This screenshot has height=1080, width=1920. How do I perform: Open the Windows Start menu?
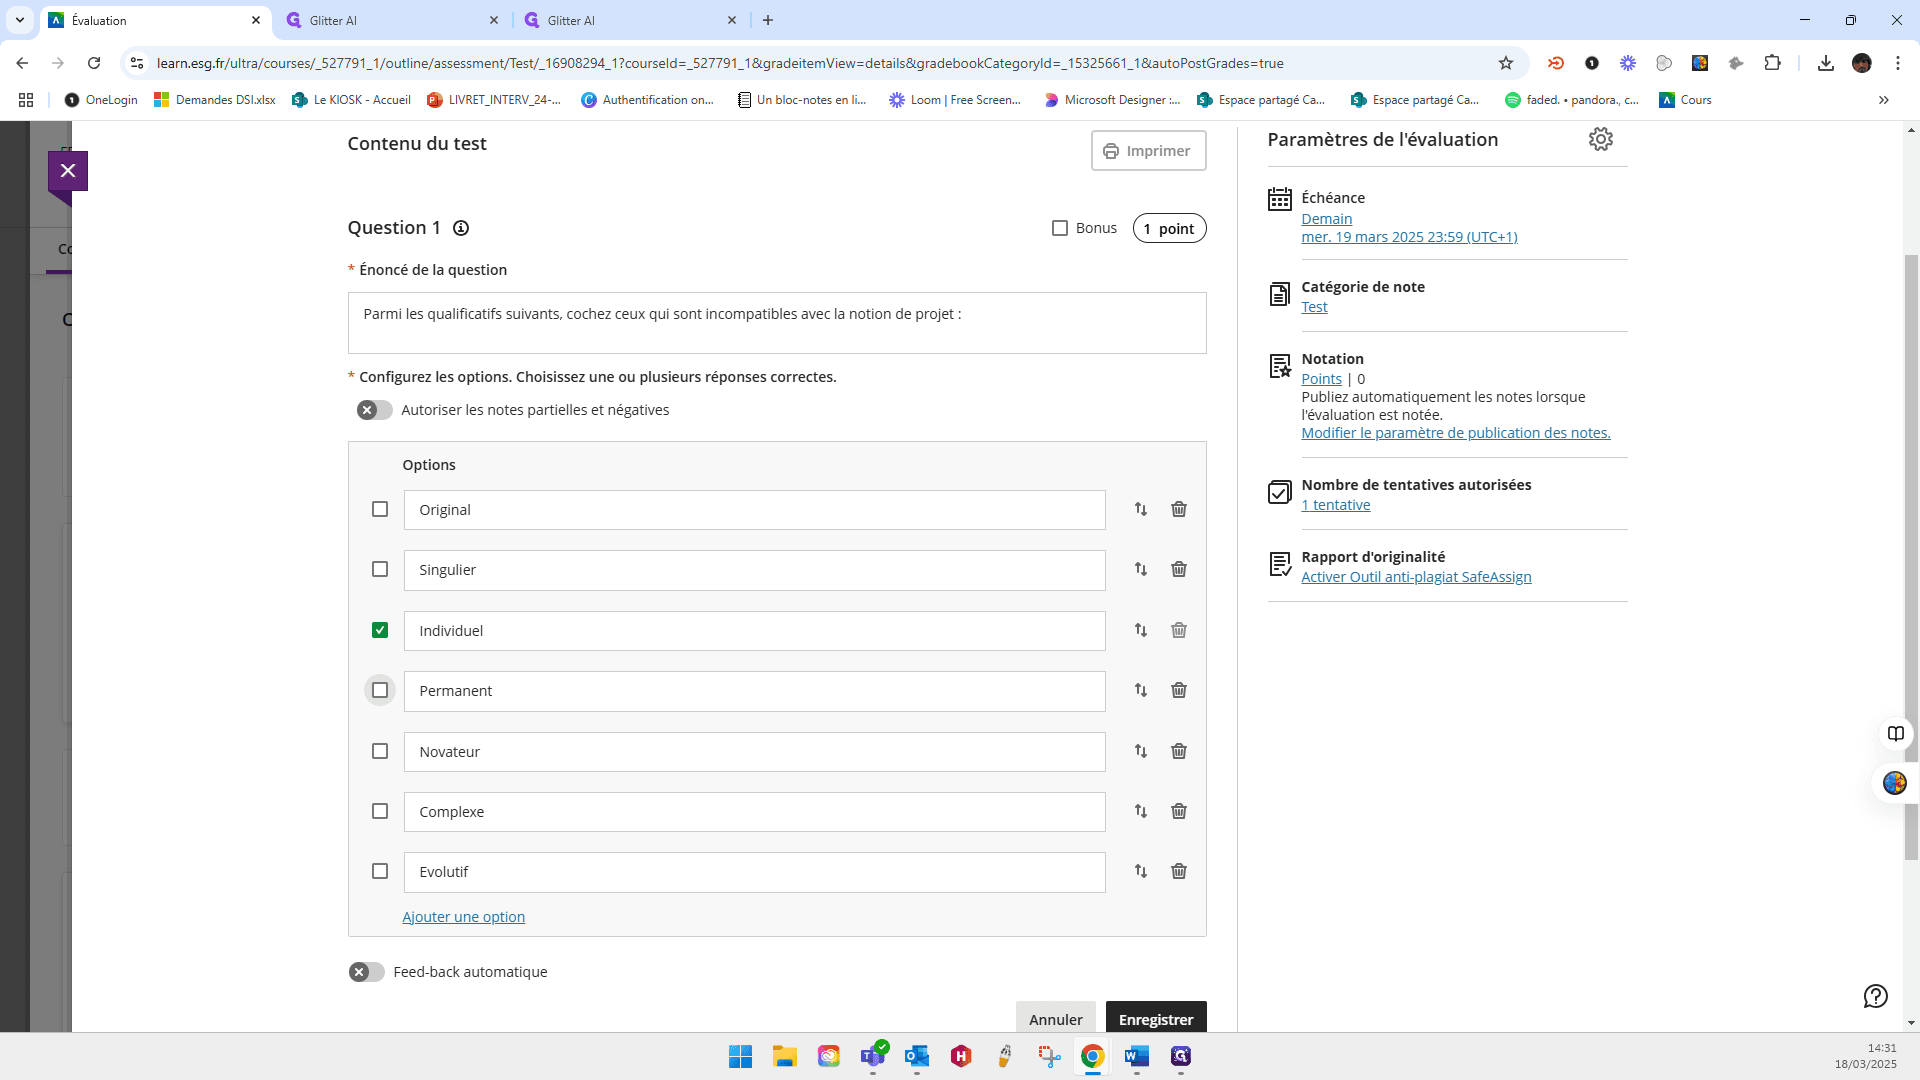(x=741, y=1056)
